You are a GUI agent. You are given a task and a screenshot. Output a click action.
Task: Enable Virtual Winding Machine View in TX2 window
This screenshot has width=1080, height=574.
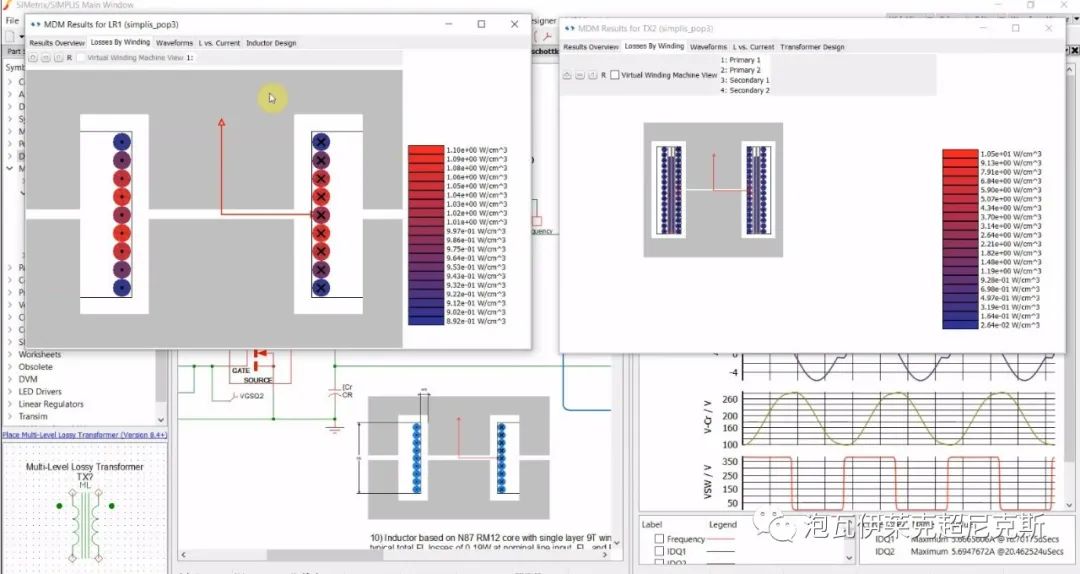point(615,75)
